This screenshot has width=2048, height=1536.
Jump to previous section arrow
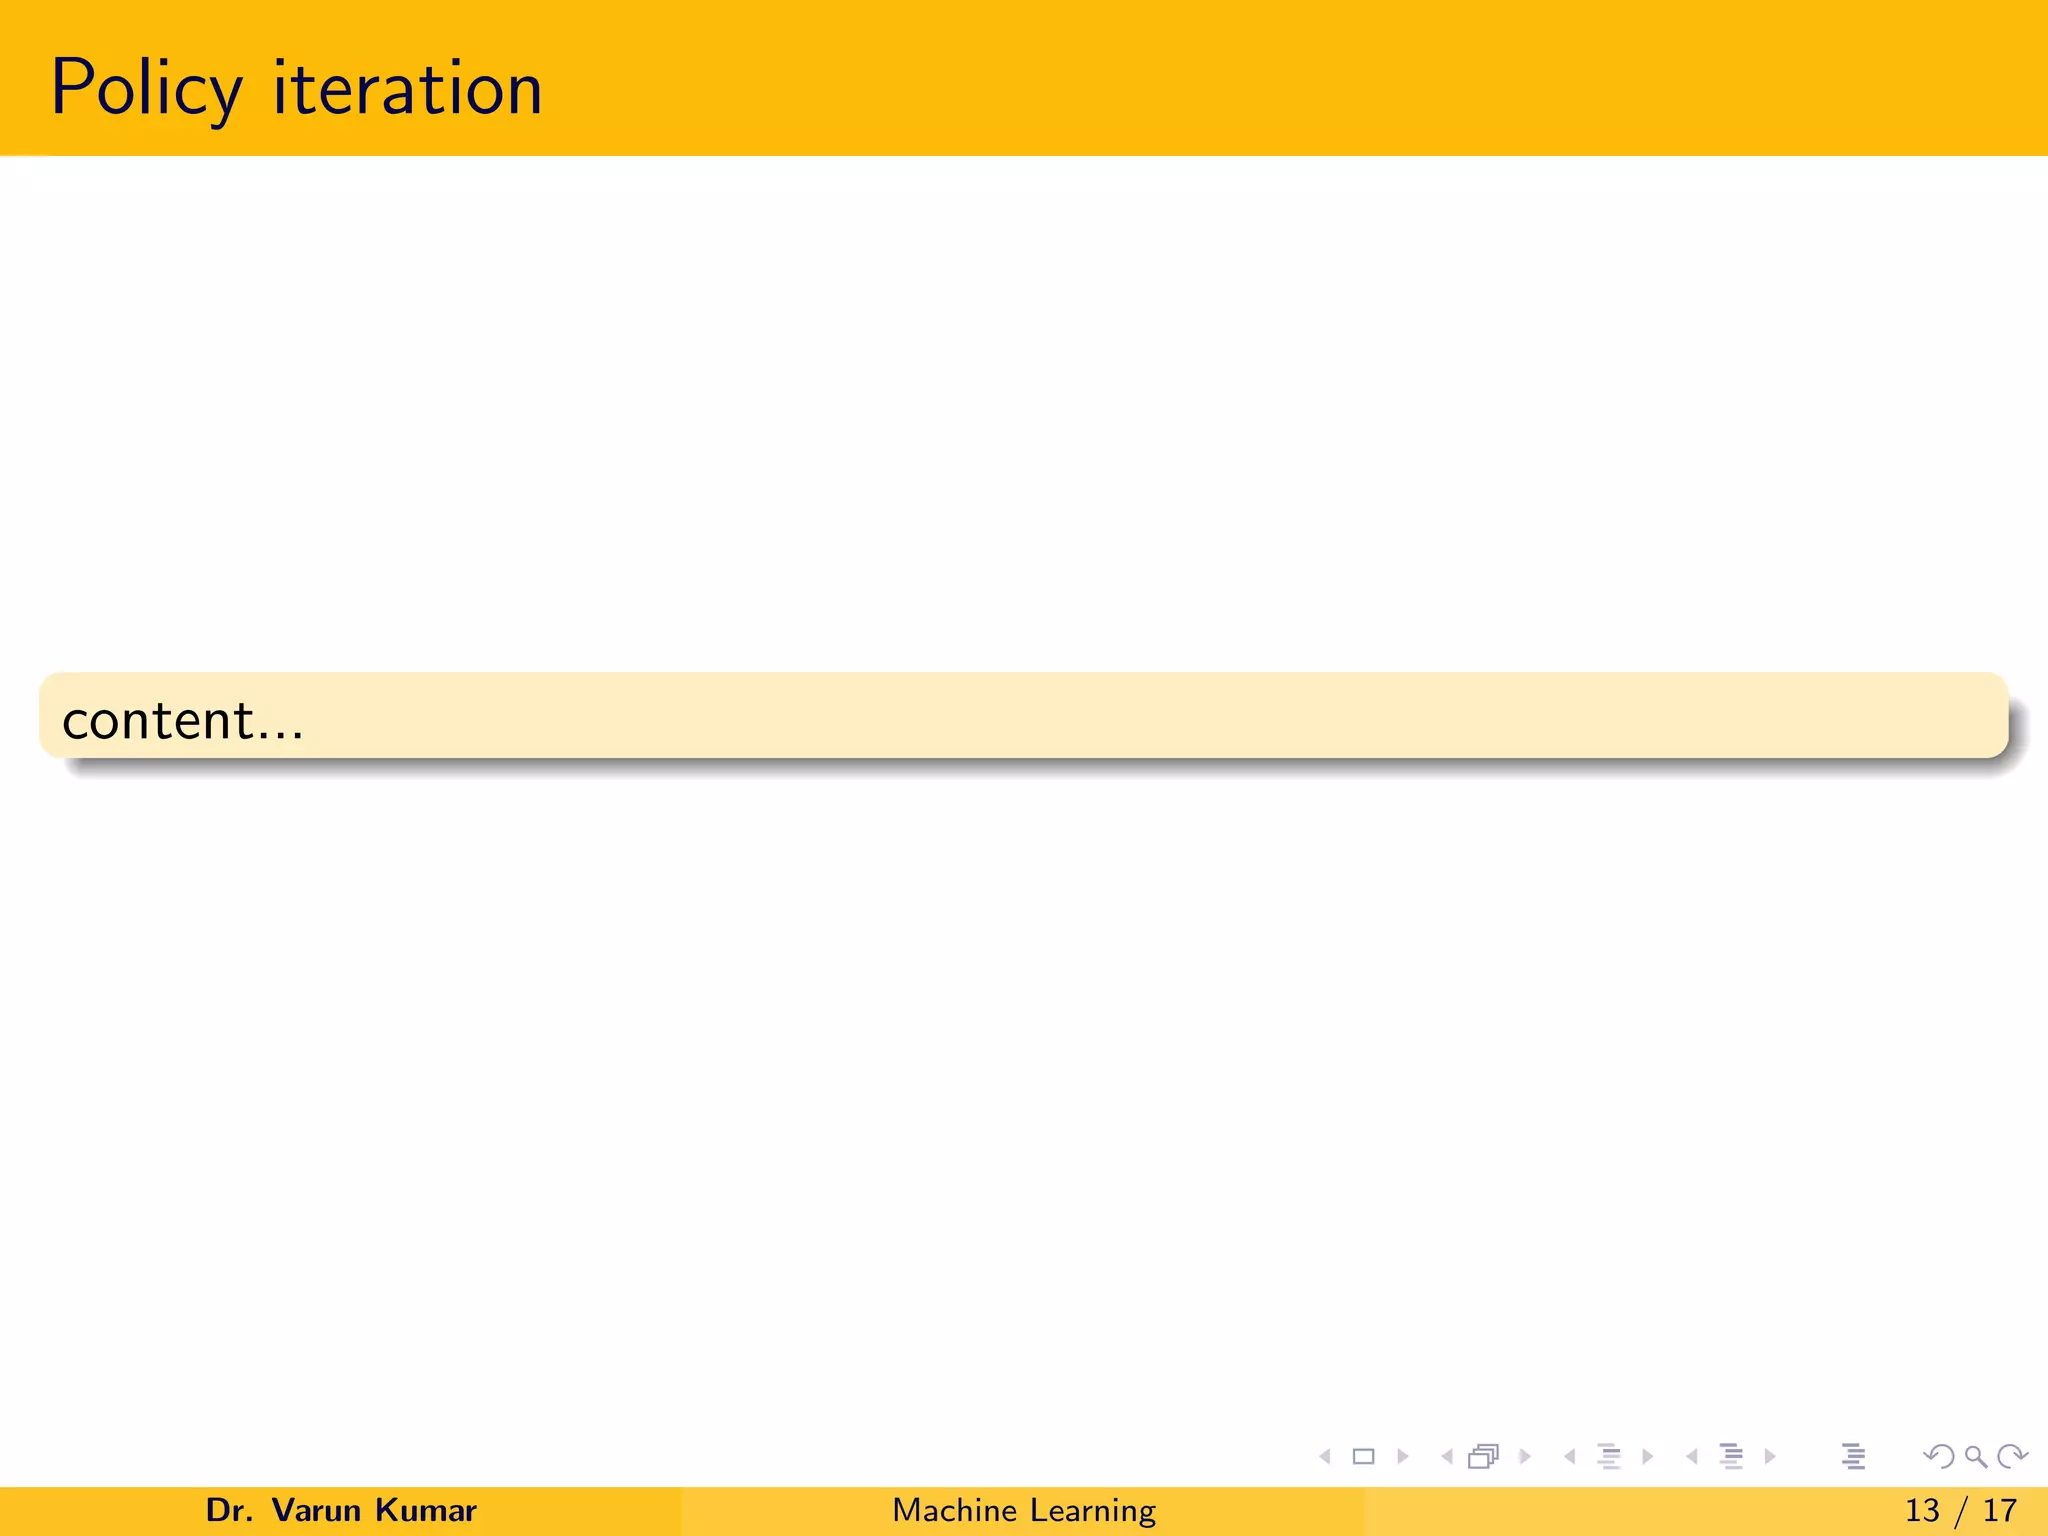point(1692,1457)
